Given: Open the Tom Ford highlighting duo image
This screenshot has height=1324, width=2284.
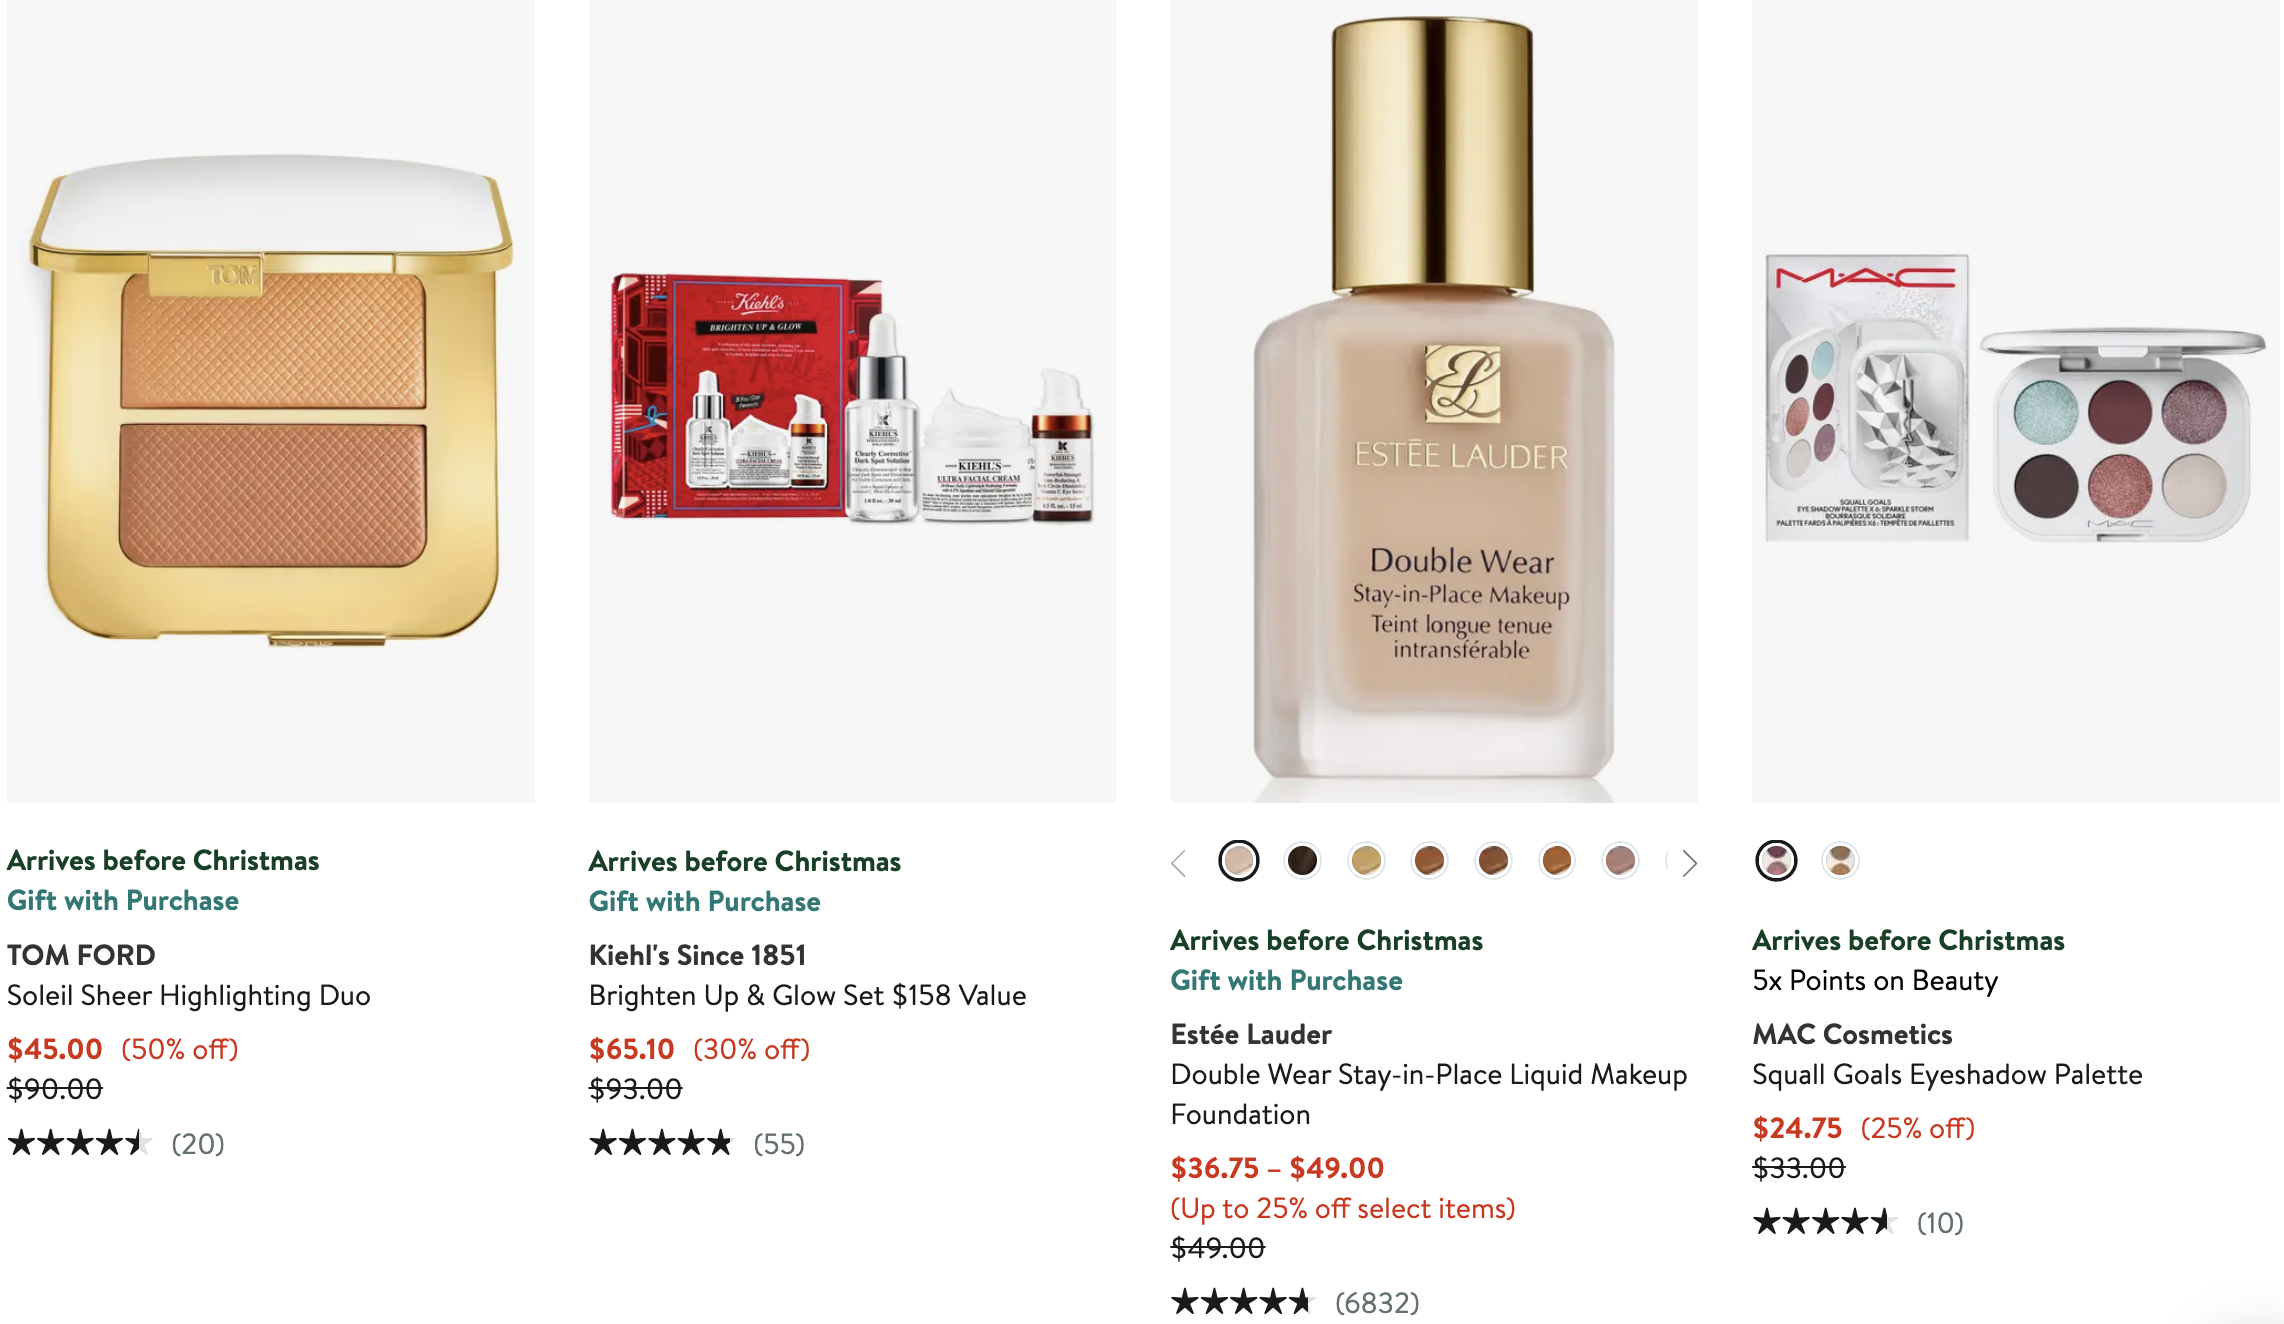Looking at the screenshot, I should pyautogui.click(x=271, y=401).
